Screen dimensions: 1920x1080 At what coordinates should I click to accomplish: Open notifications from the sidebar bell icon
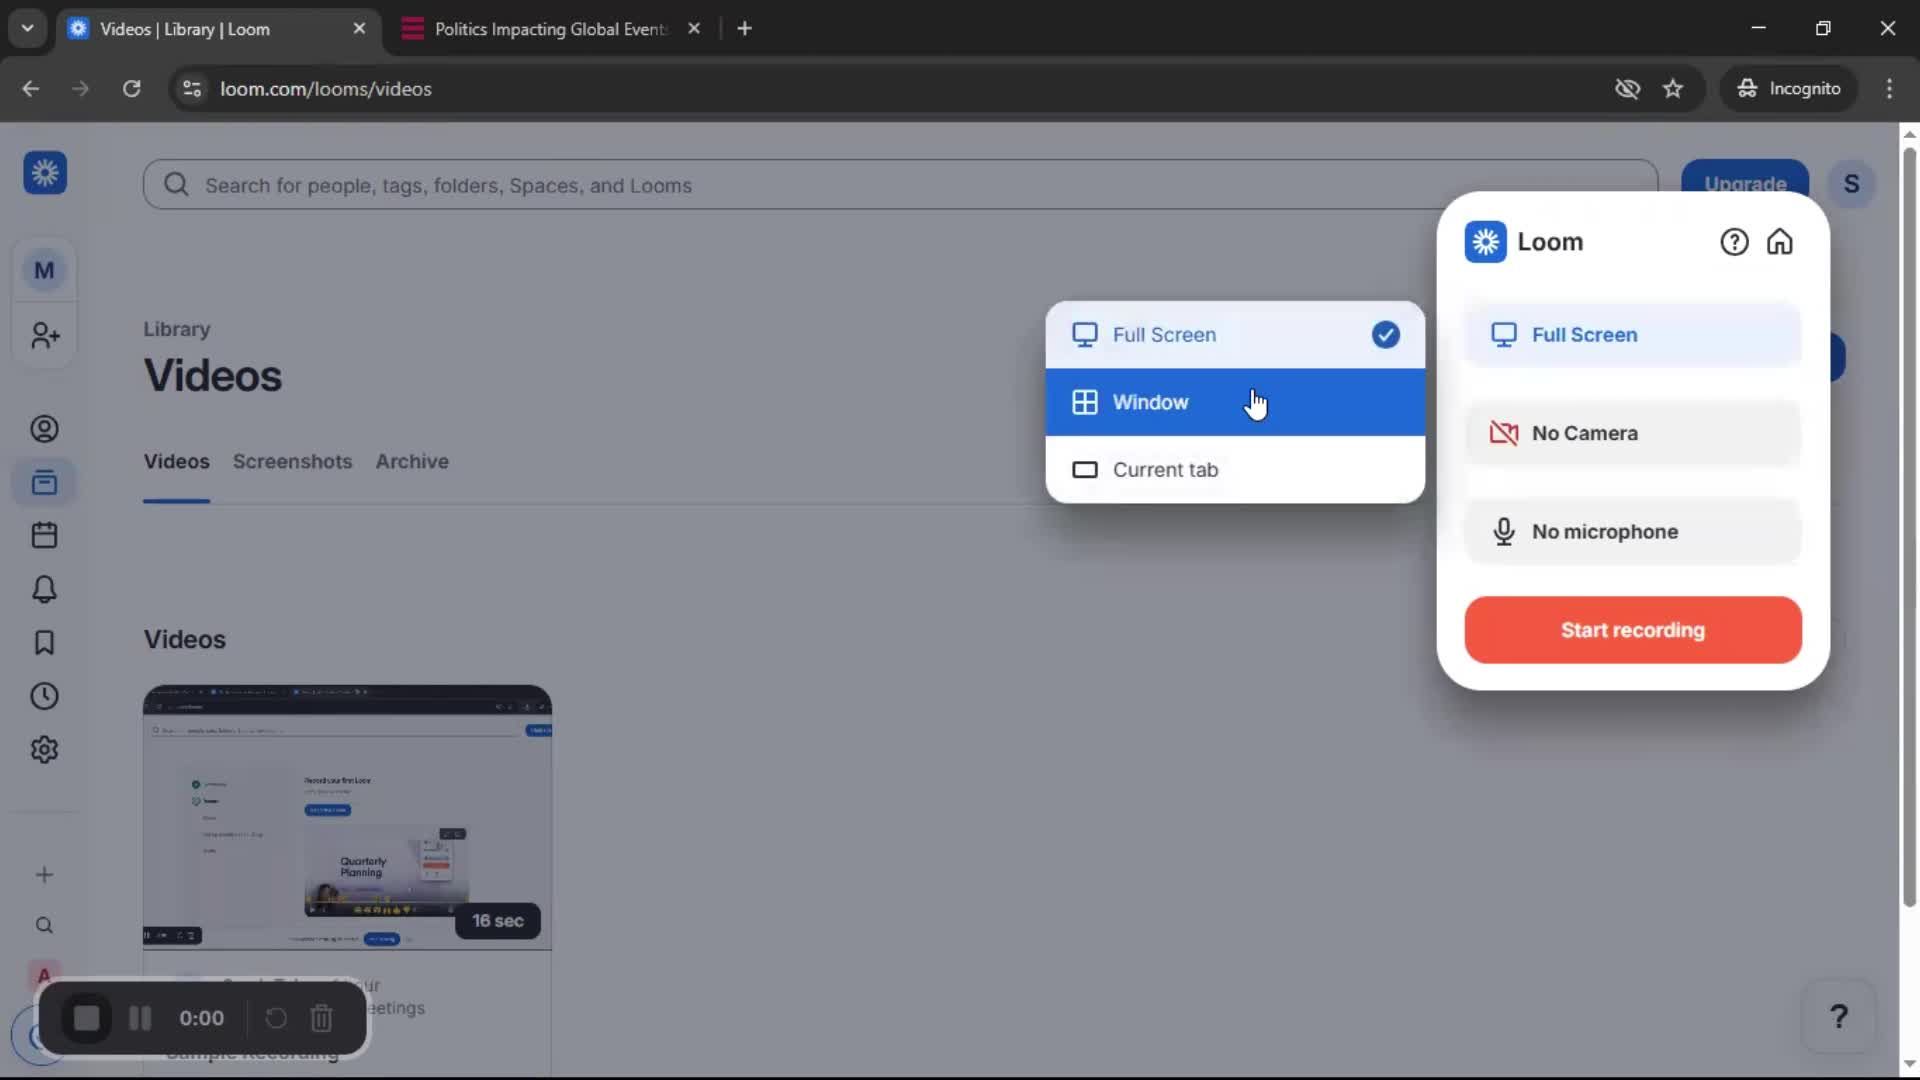tap(44, 589)
